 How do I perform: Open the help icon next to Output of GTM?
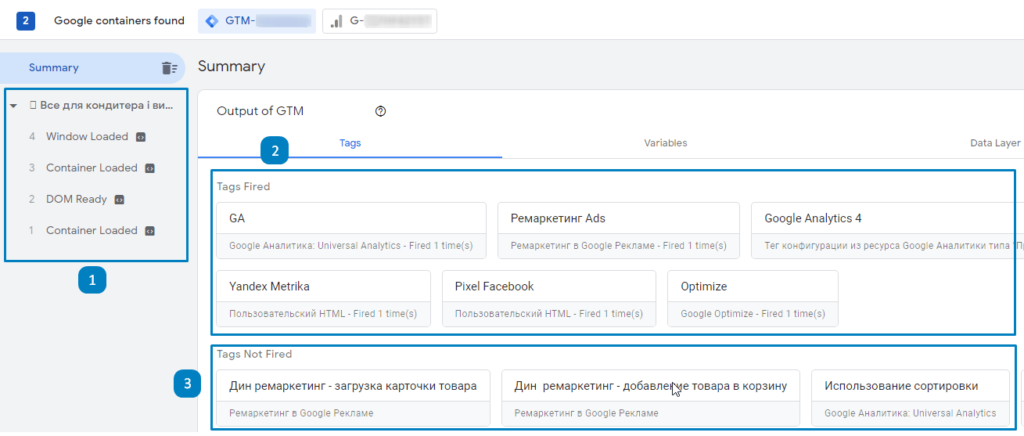[381, 111]
